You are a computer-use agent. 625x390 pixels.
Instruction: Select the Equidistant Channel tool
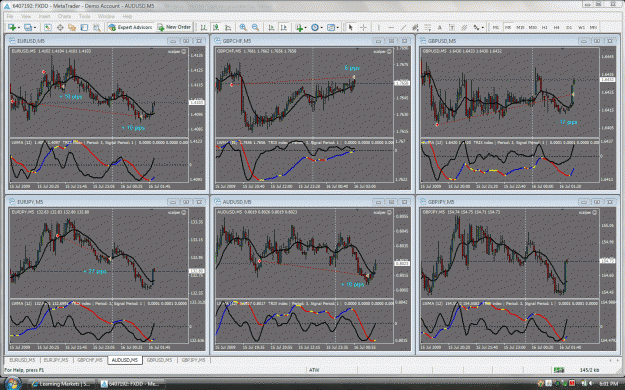tap(415, 27)
